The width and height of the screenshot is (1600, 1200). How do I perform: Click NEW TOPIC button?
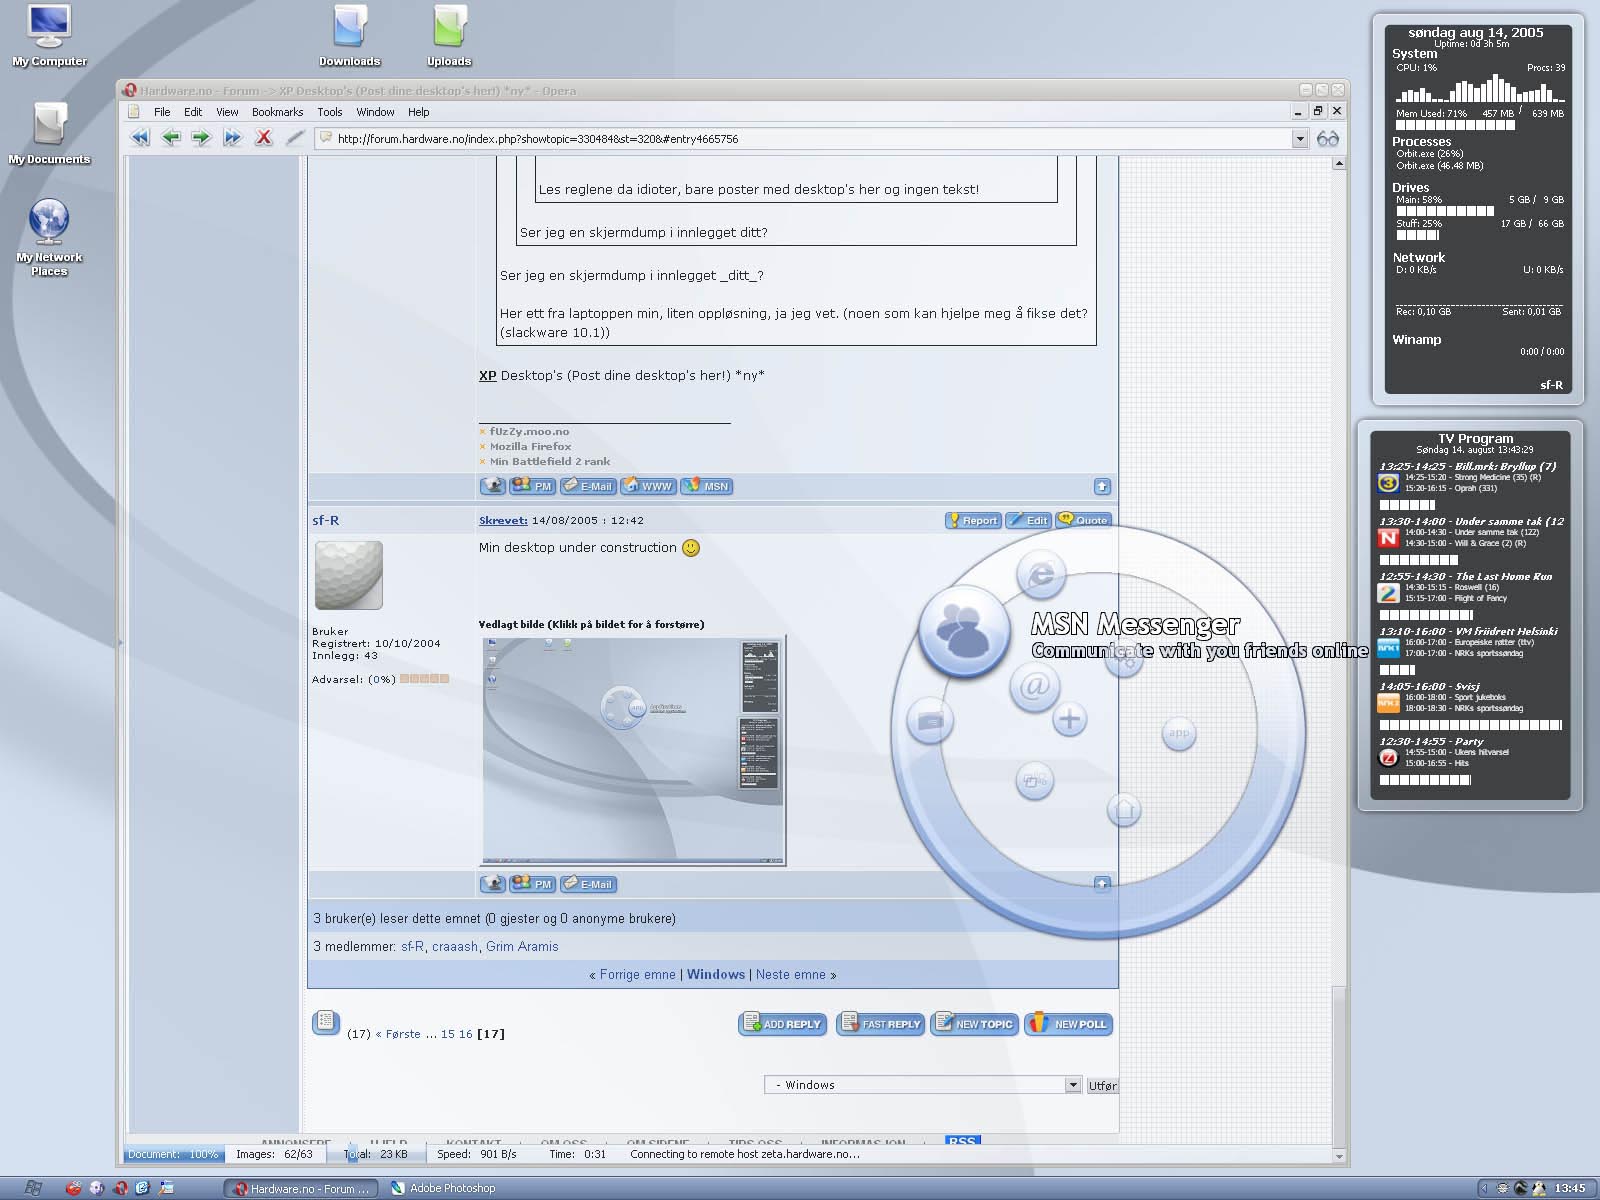[974, 1024]
